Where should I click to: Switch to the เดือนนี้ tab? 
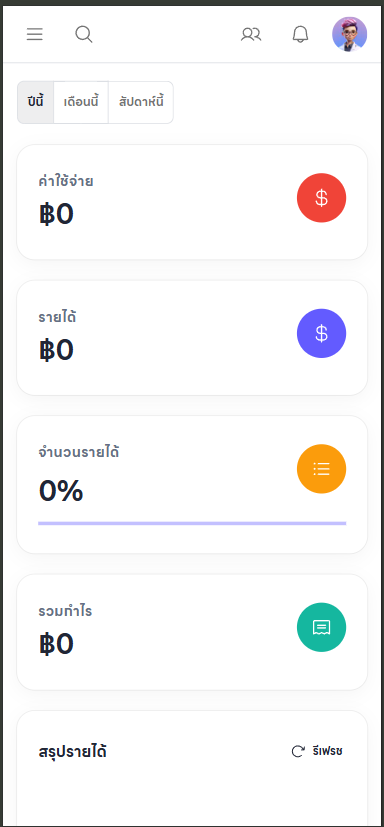click(x=81, y=102)
